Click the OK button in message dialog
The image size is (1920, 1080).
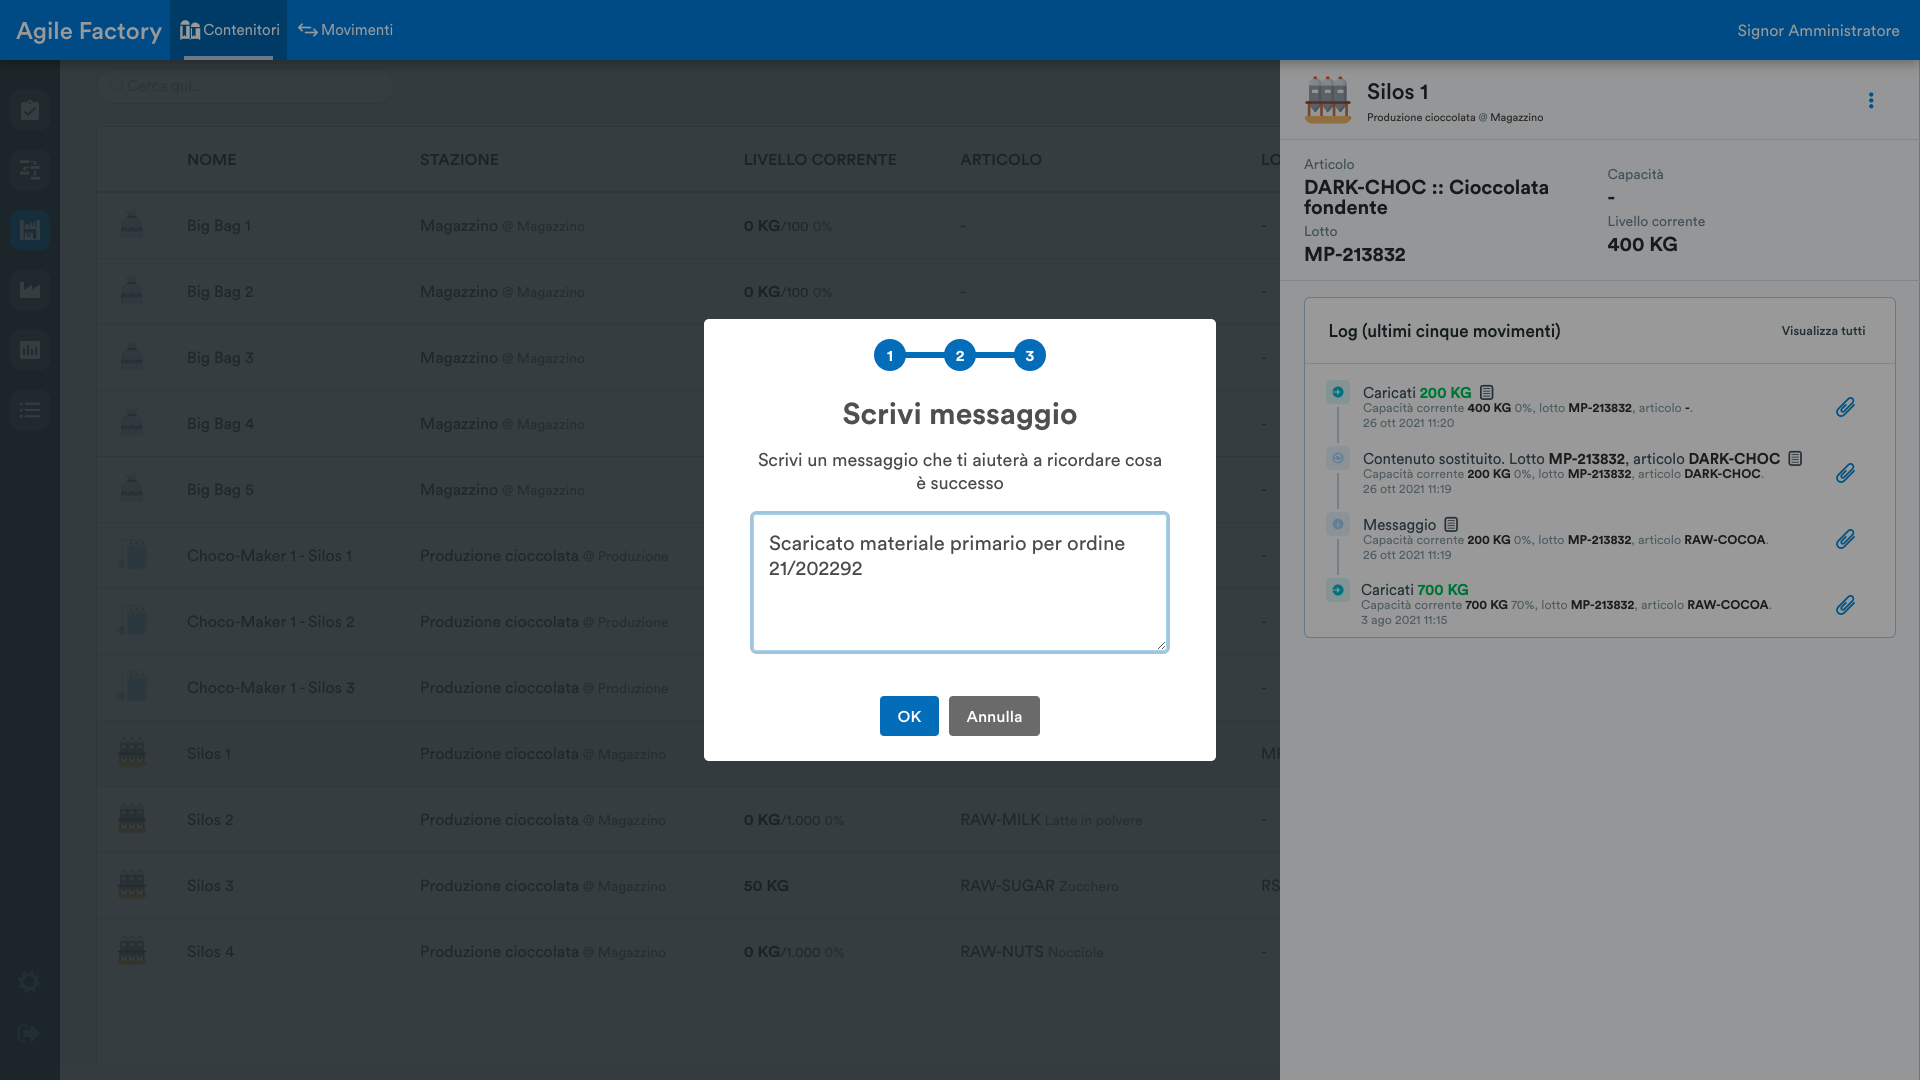click(x=909, y=716)
